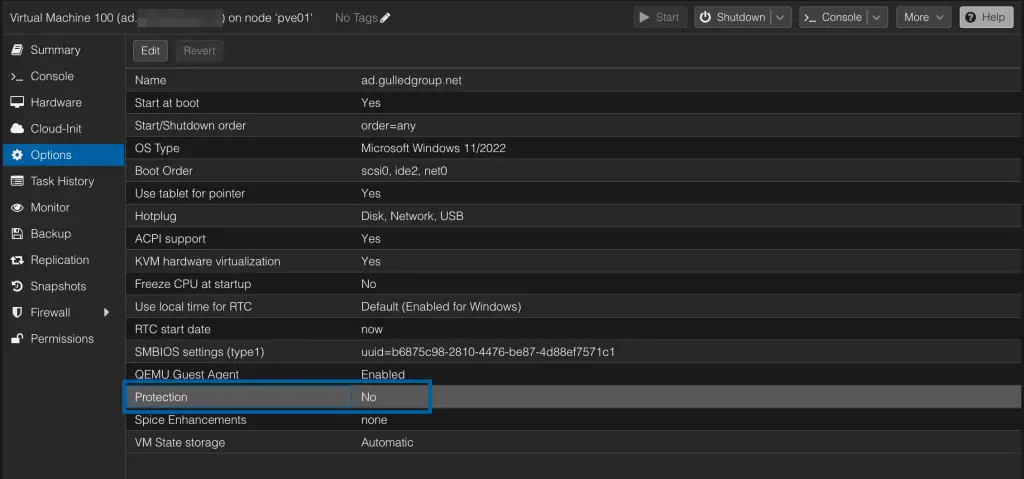Click the power icon on Shutdown button

pyautogui.click(x=705, y=18)
